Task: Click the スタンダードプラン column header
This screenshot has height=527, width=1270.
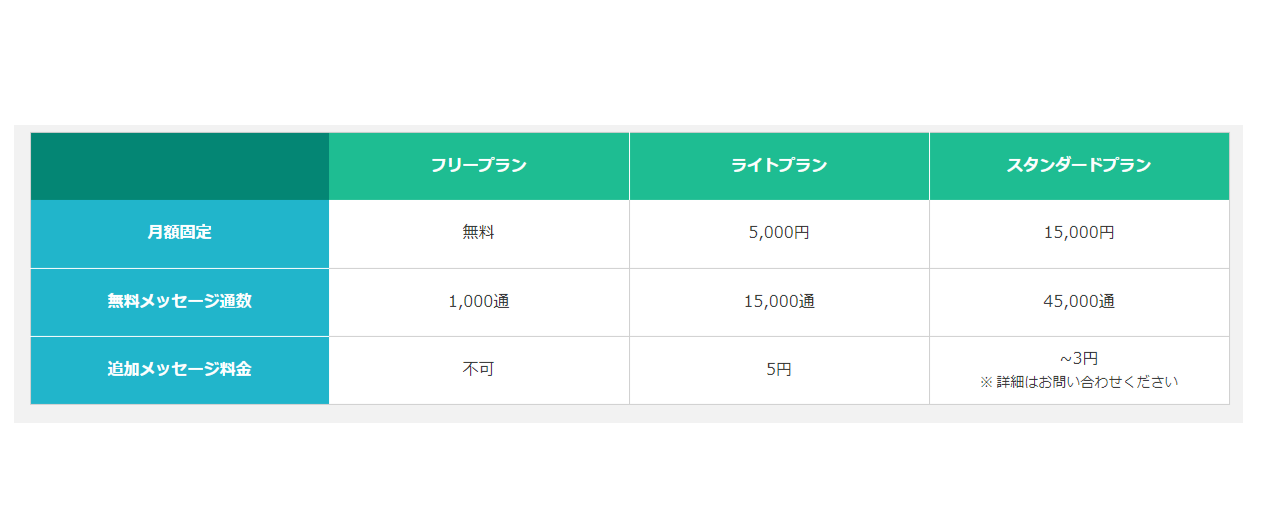Action: [1079, 166]
